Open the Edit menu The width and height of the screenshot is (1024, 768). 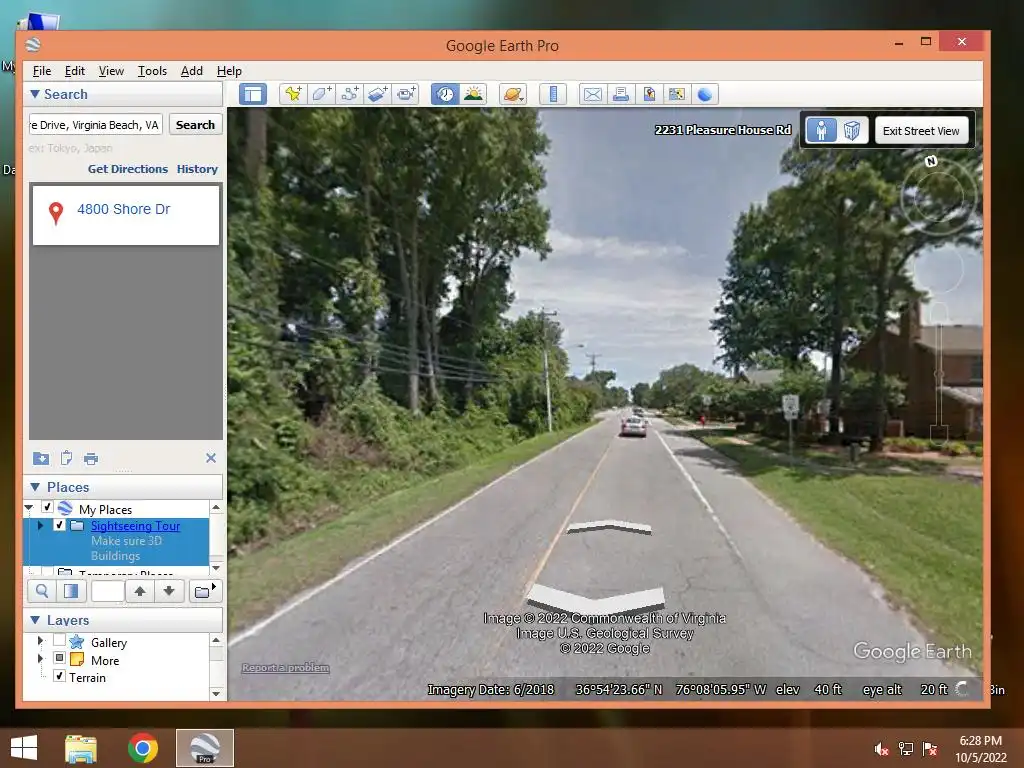[74, 71]
